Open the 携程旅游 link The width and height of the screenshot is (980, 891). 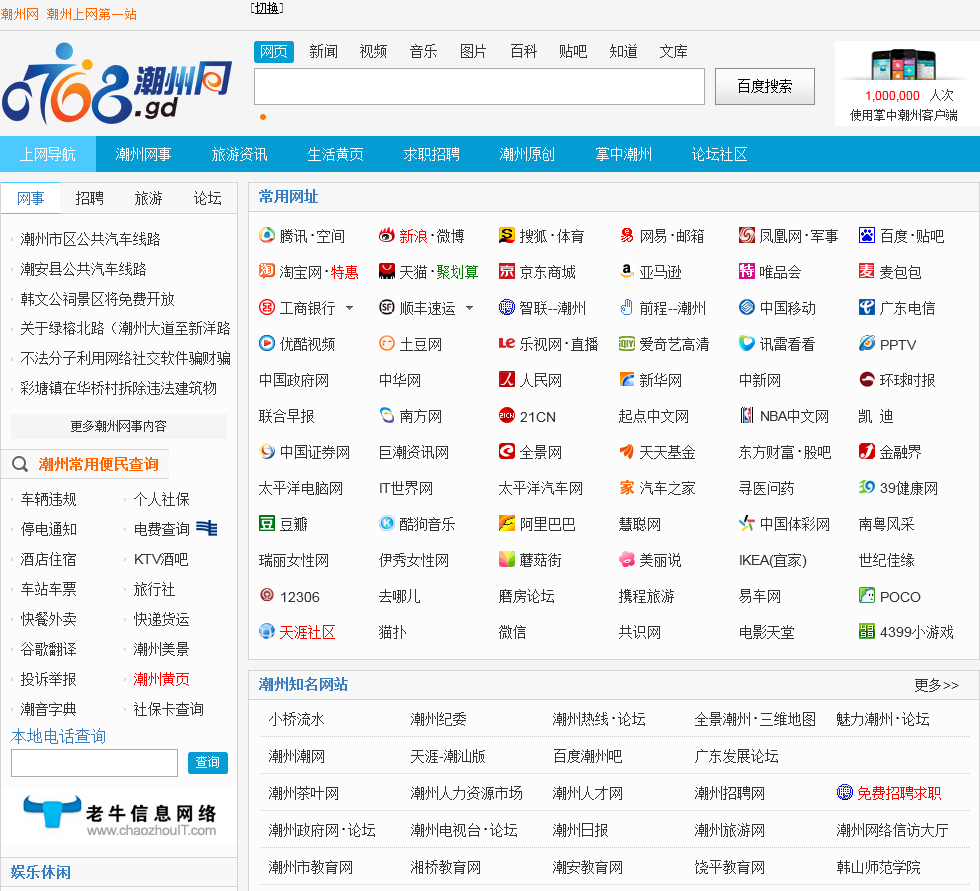[646, 596]
